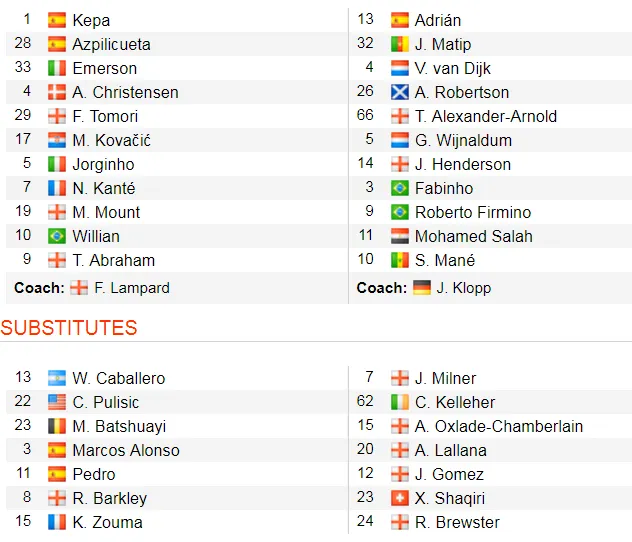The image size is (632, 542).
Task: Click the Argentina flag next to W. Caballero
Action: point(57,378)
